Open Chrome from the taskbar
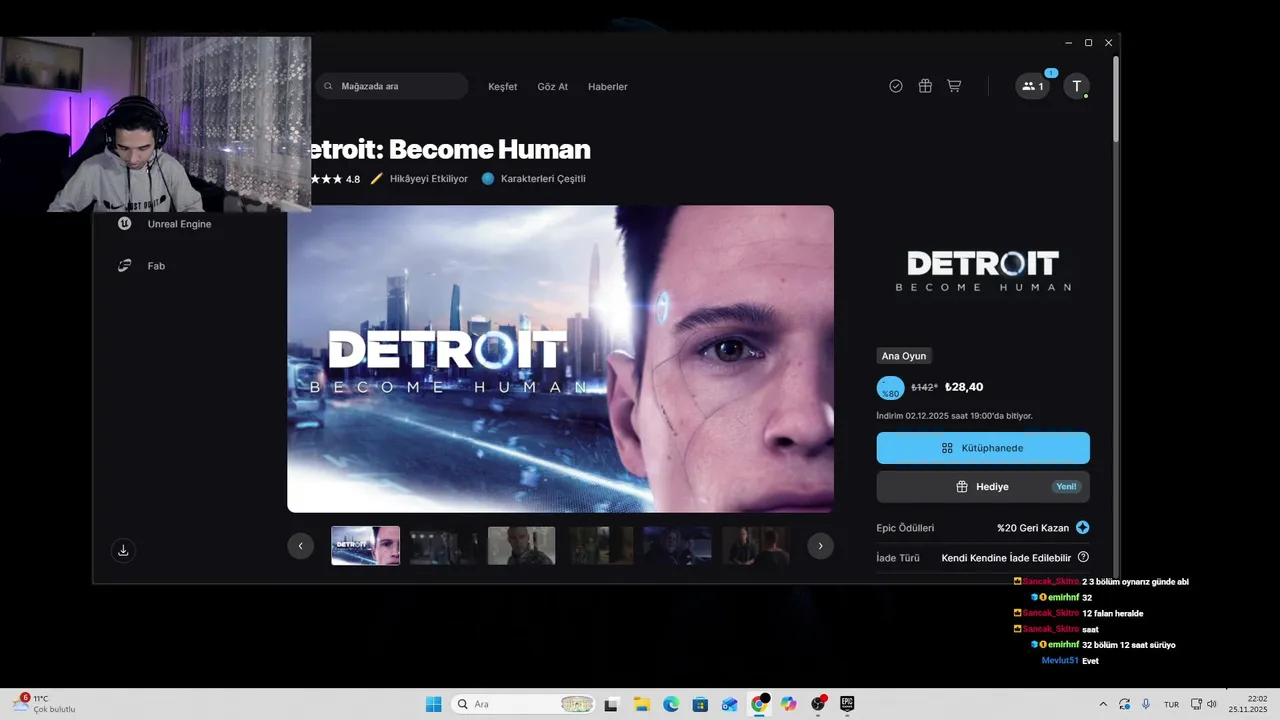This screenshot has width=1280, height=720. coord(759,704)
